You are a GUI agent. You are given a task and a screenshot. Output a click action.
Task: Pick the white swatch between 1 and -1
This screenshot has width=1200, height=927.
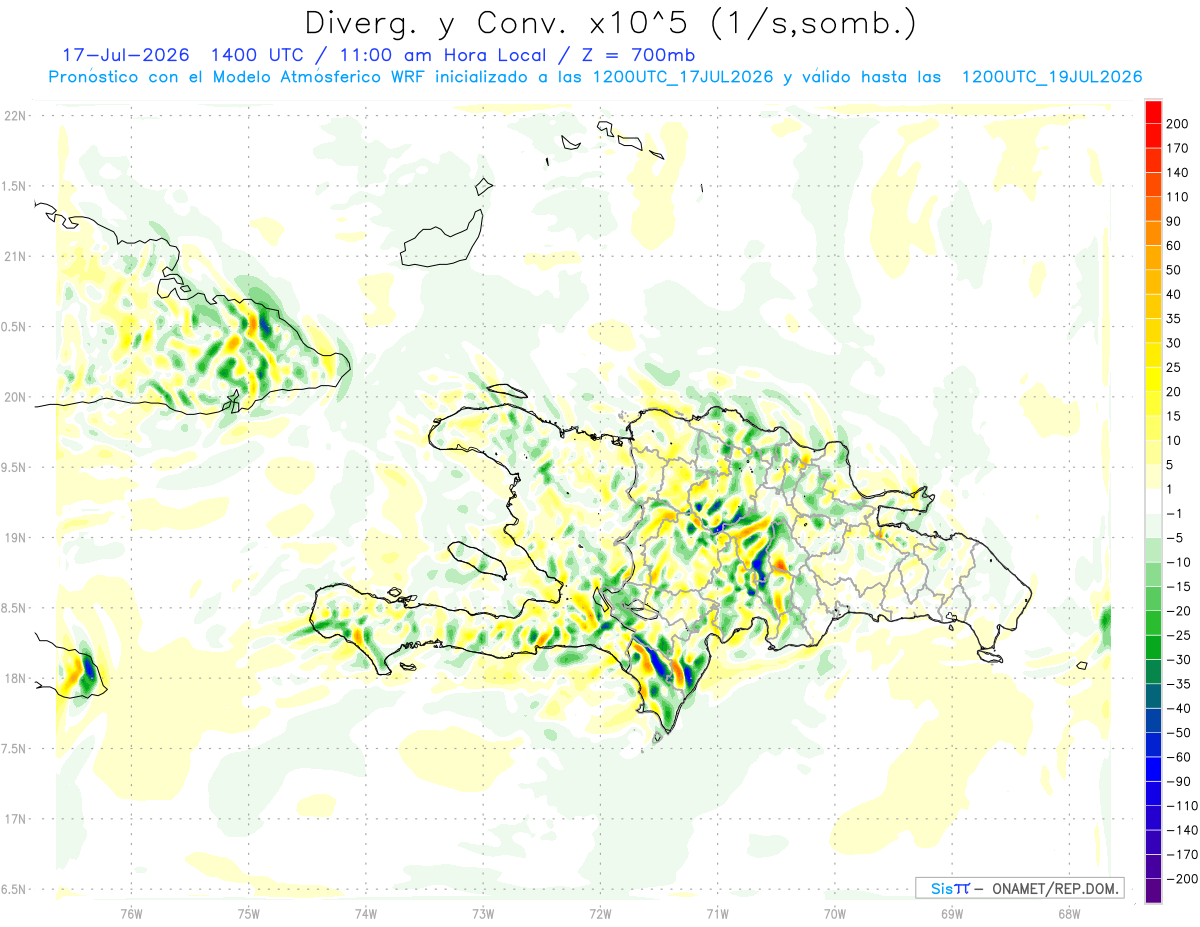[1153, 501]
